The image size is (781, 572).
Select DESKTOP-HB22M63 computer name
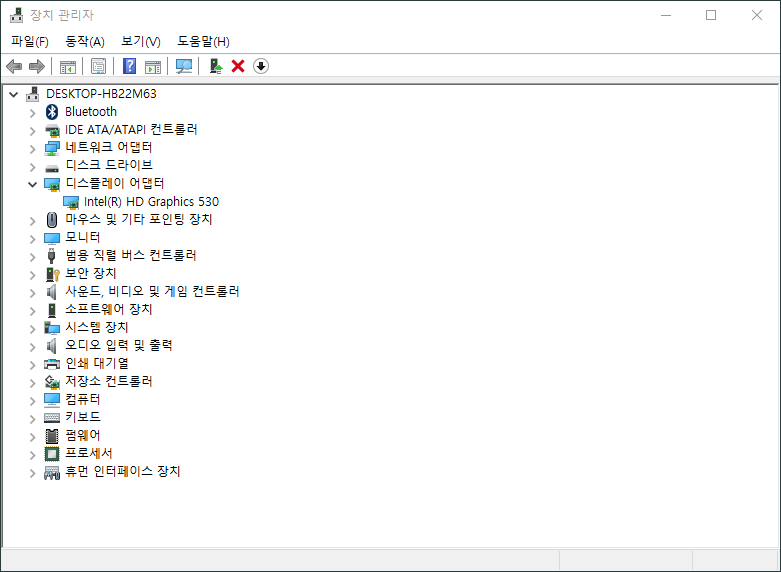point(101,94)
